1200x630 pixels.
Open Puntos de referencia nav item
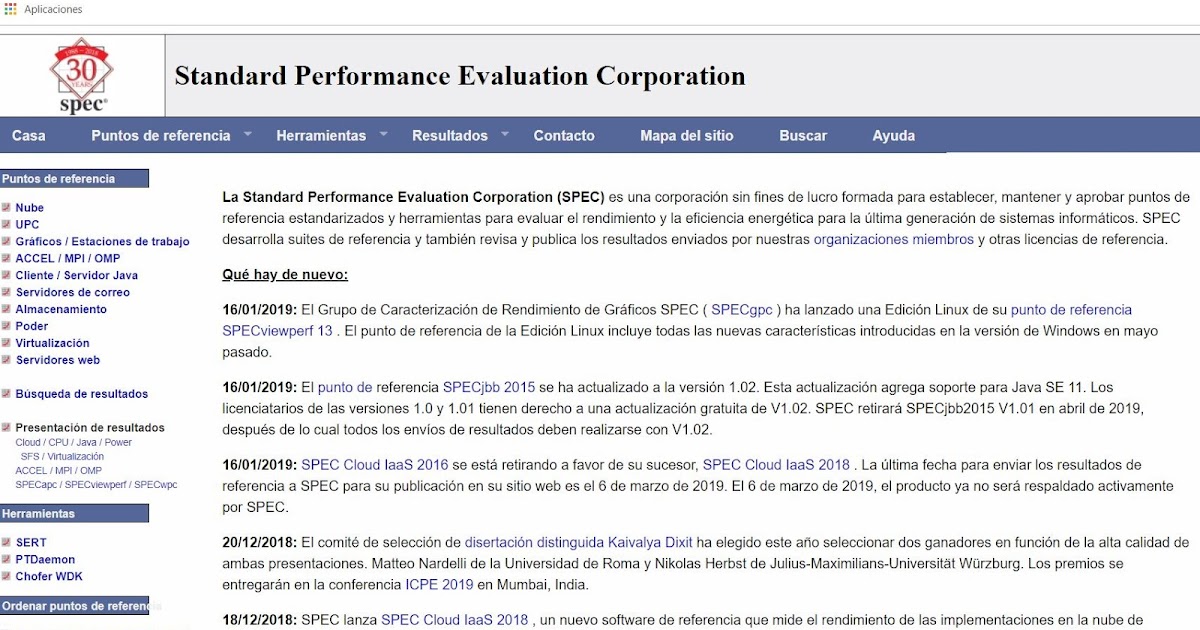pos(161,136)
